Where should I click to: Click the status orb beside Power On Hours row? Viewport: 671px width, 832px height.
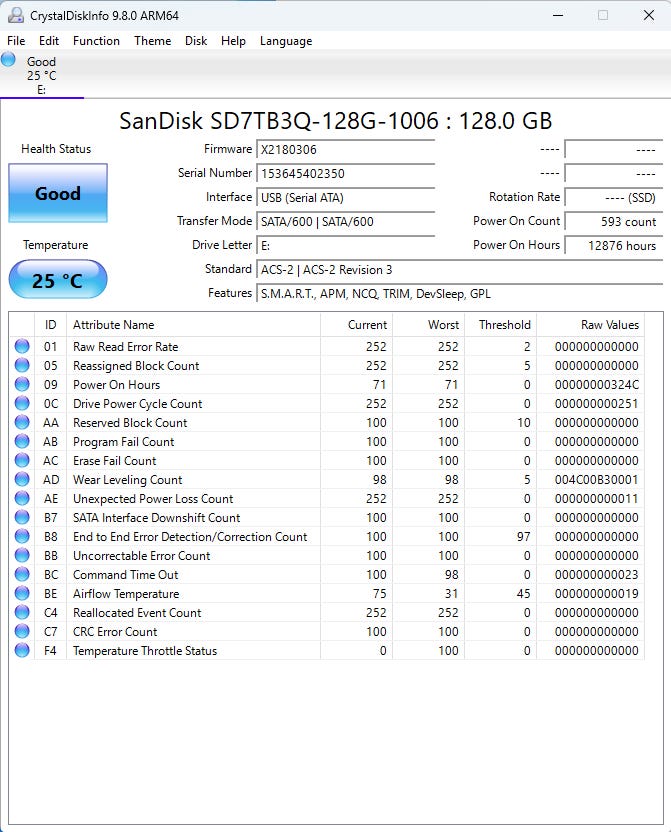pos(22,385)
